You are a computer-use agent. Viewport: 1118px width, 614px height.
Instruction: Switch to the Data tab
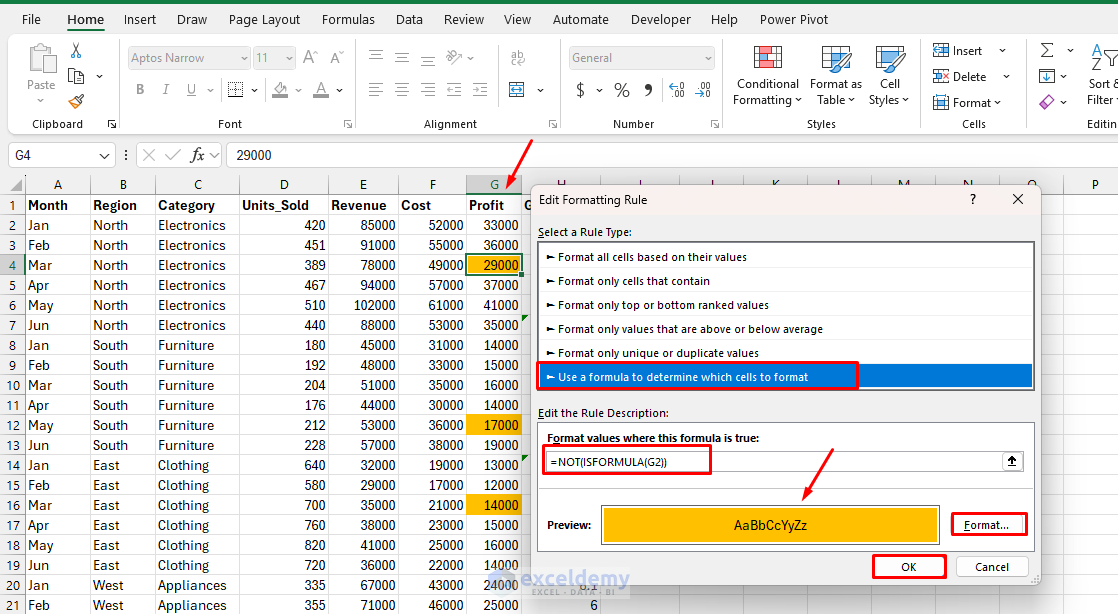(x=409, y=19)
